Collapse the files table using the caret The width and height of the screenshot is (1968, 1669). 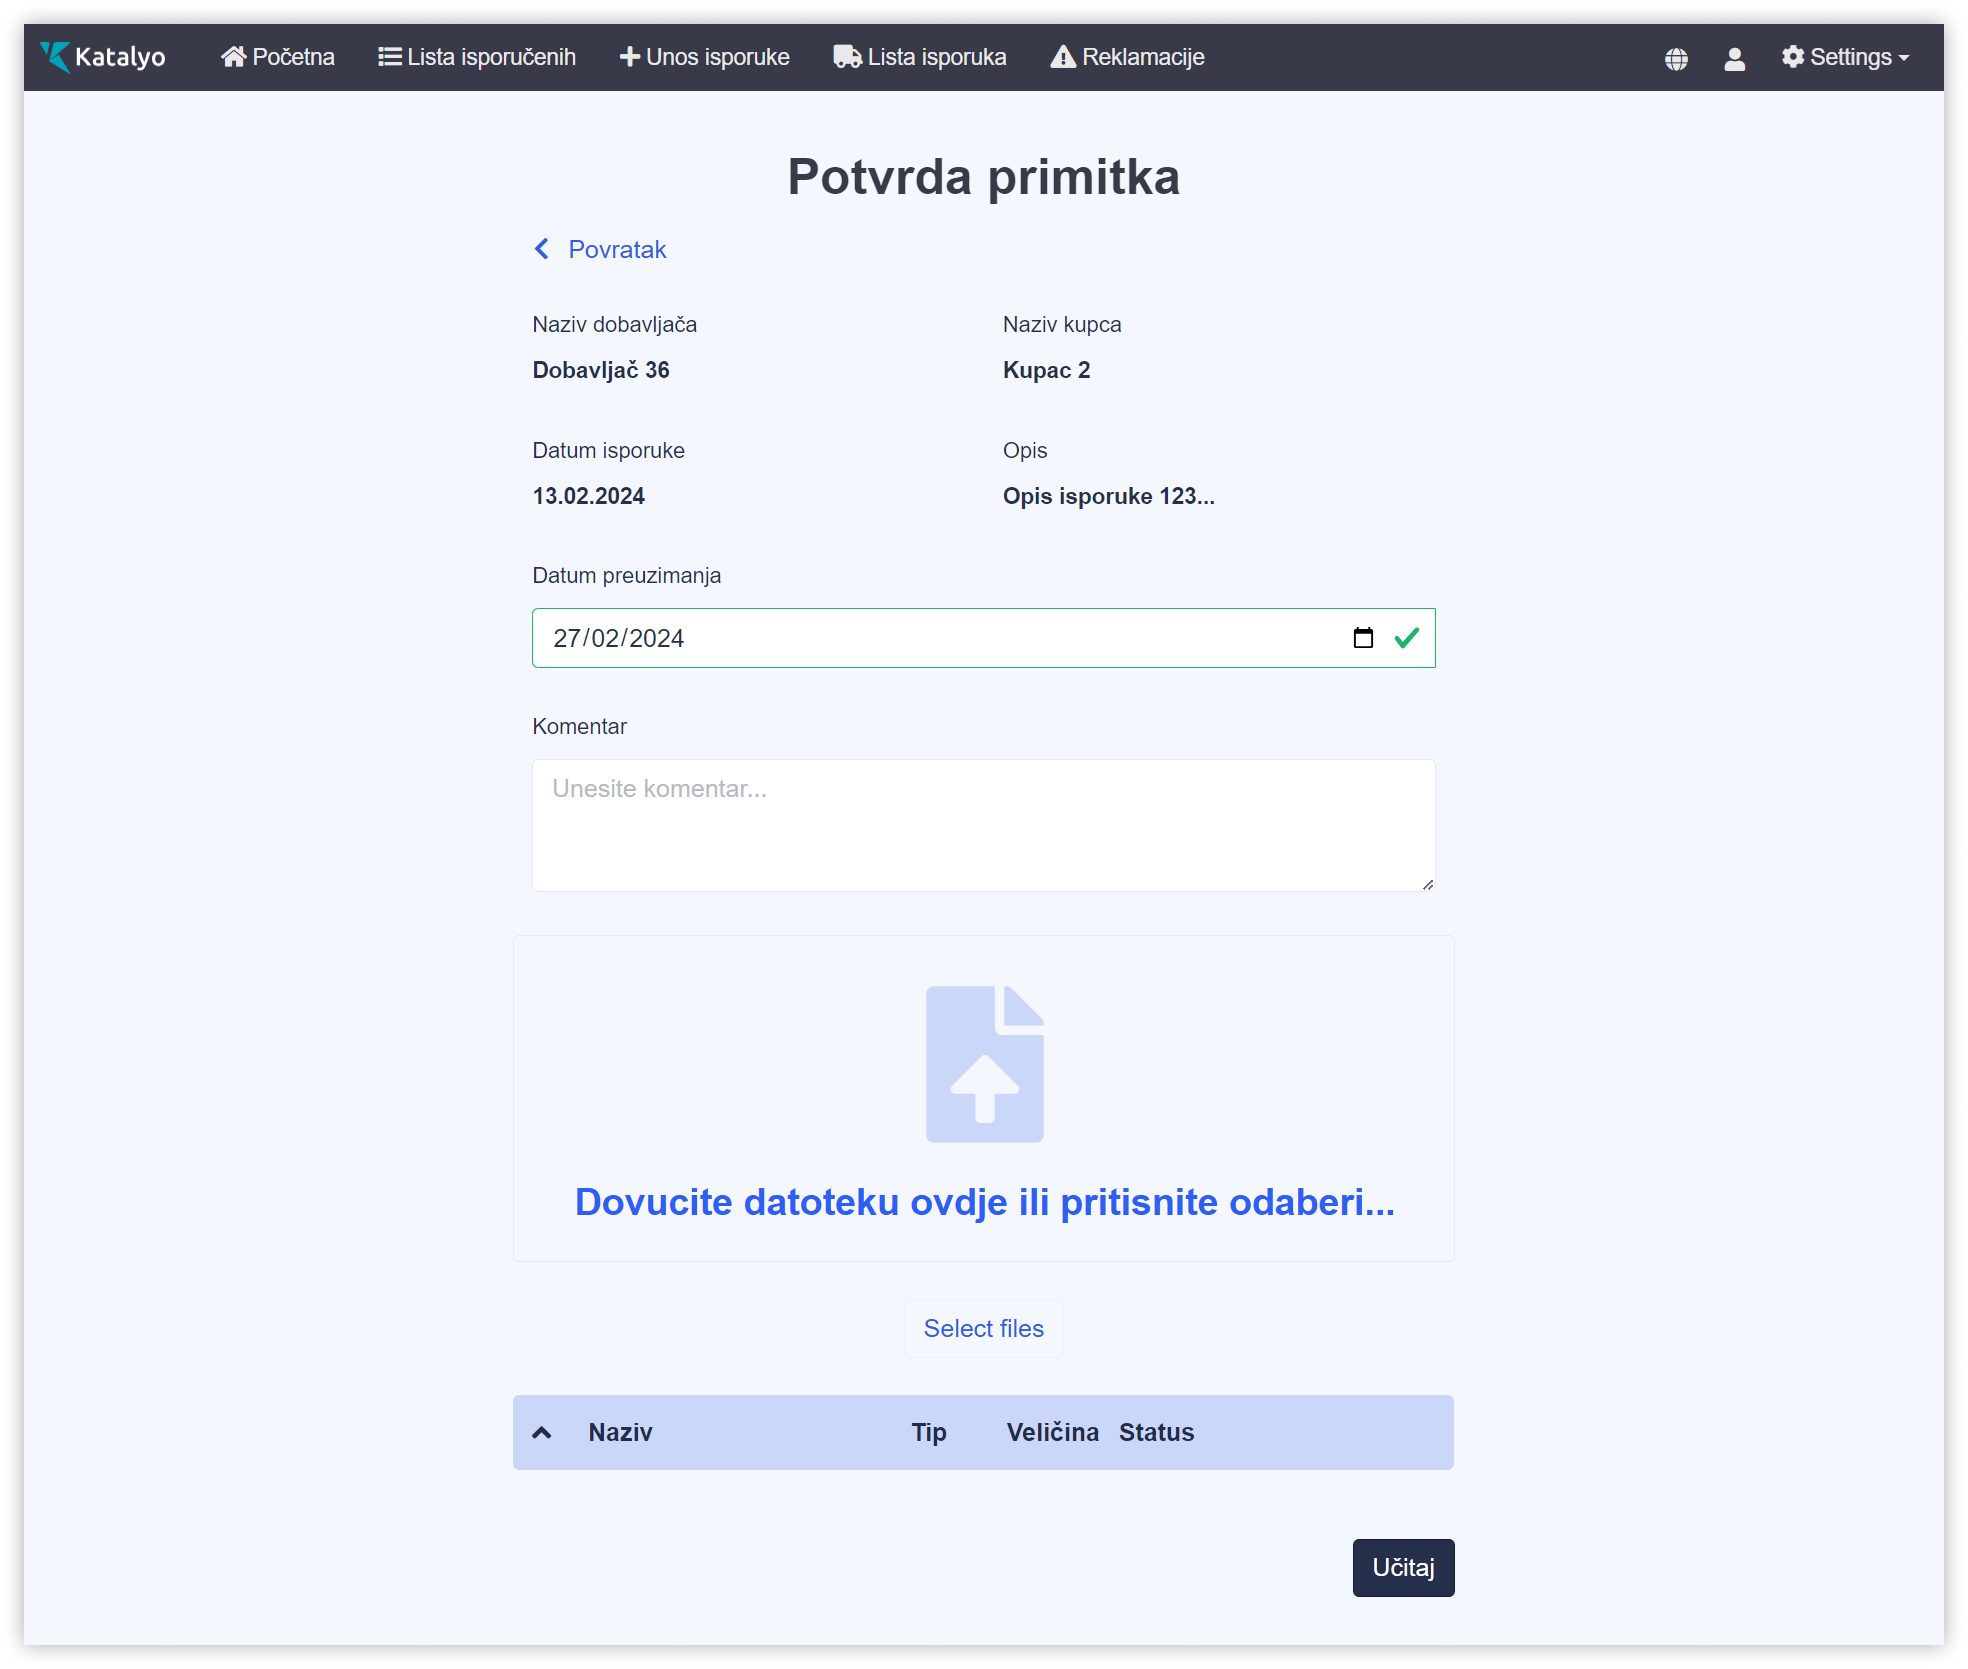tap(542, 1432)
